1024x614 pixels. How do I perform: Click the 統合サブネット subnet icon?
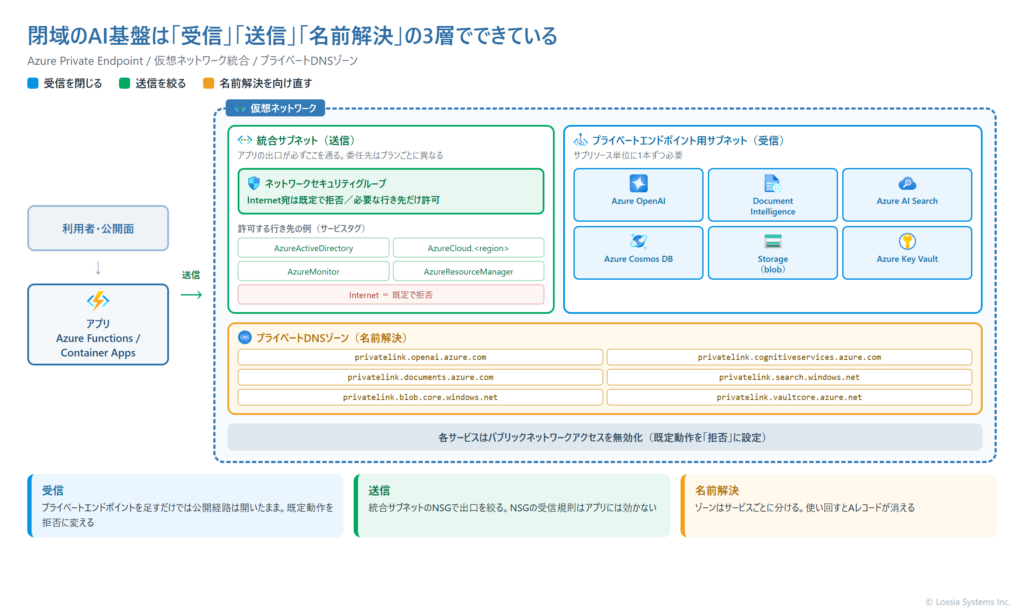point(245,140)
